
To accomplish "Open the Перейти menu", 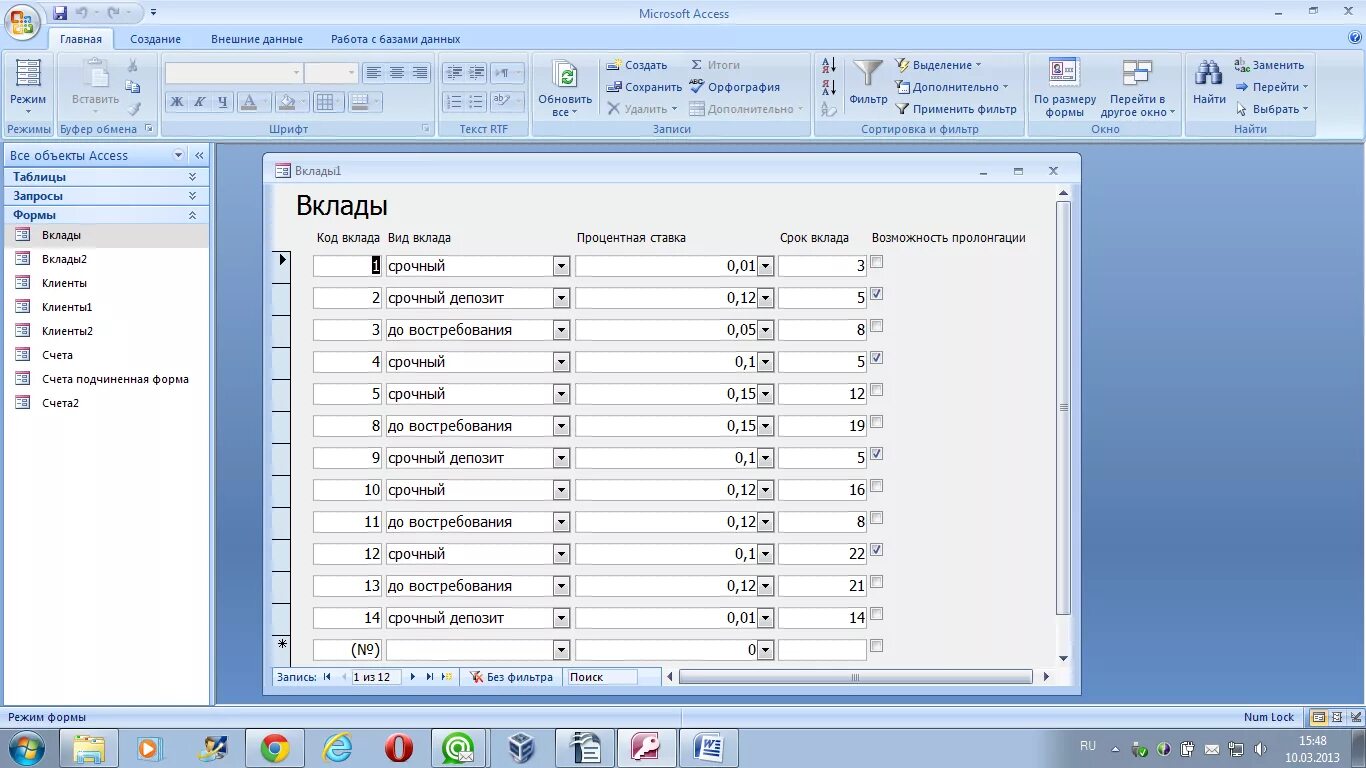I will click(x=1272, y=87).
